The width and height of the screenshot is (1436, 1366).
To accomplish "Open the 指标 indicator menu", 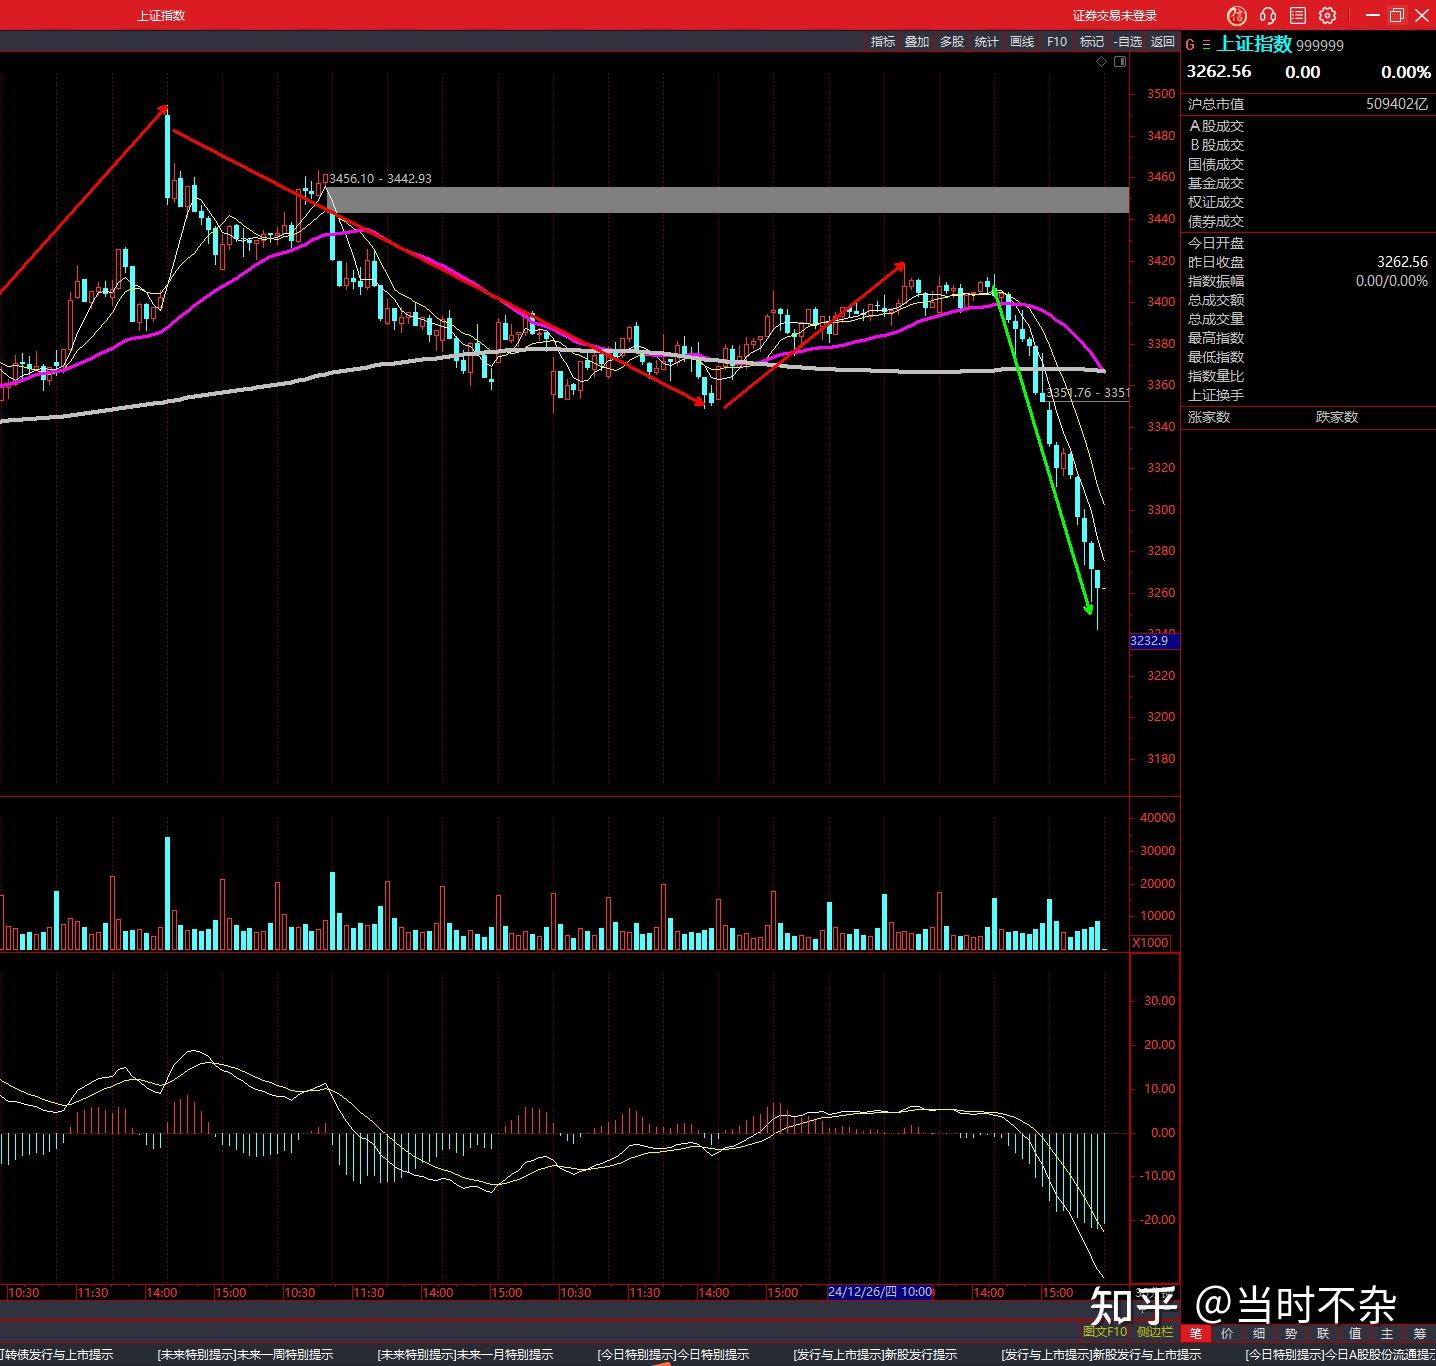I will click(x=882, y=41).
